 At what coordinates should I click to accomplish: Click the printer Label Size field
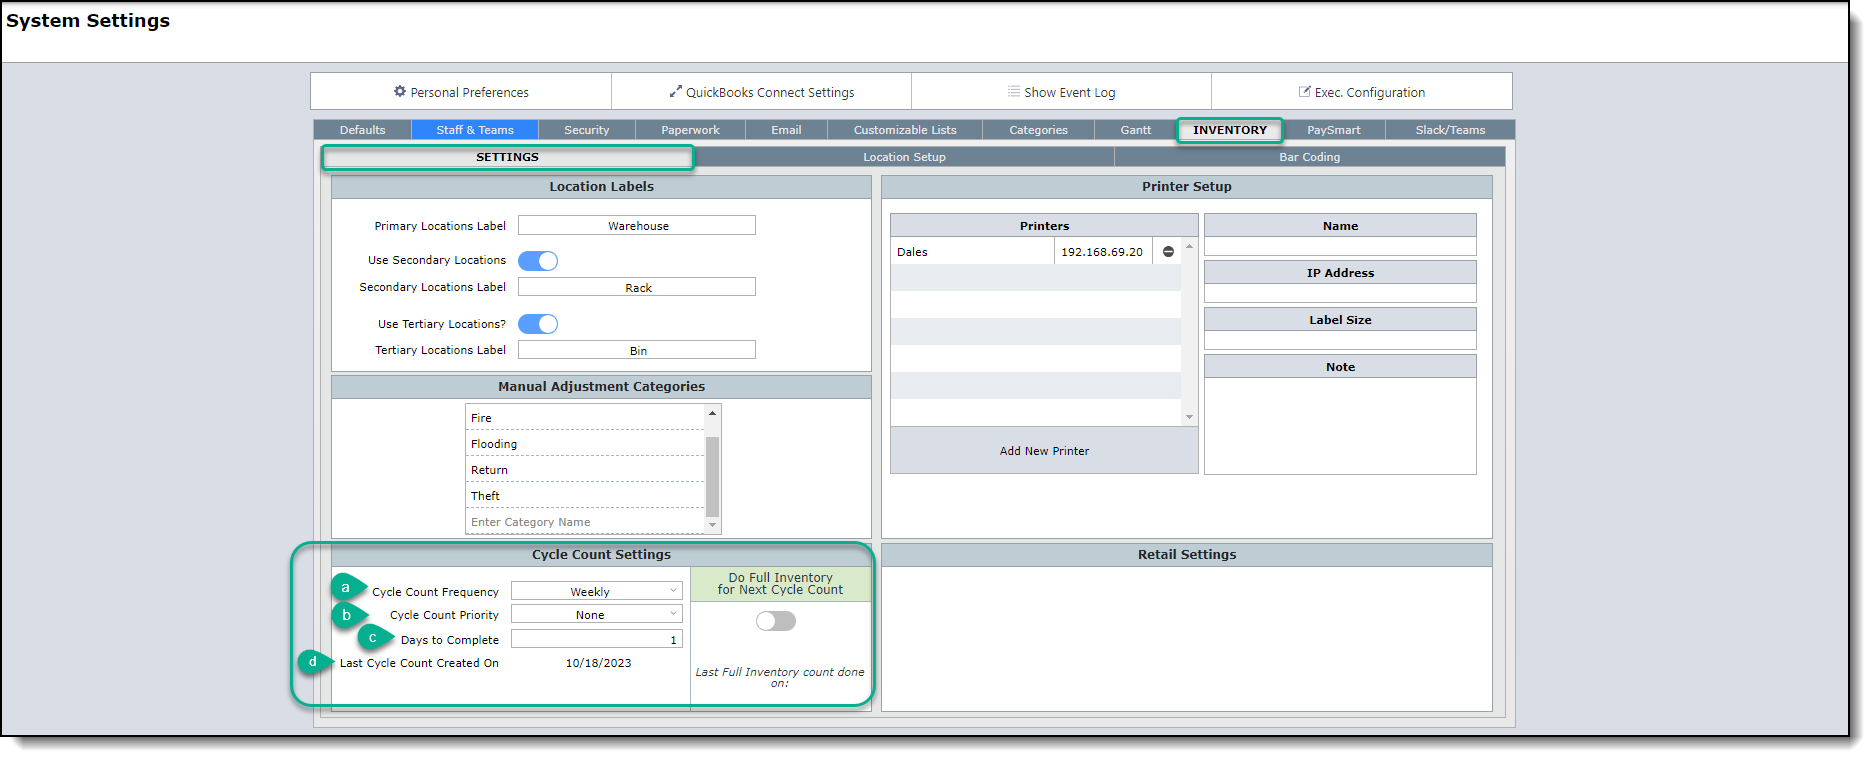[x=1340, y=340]
